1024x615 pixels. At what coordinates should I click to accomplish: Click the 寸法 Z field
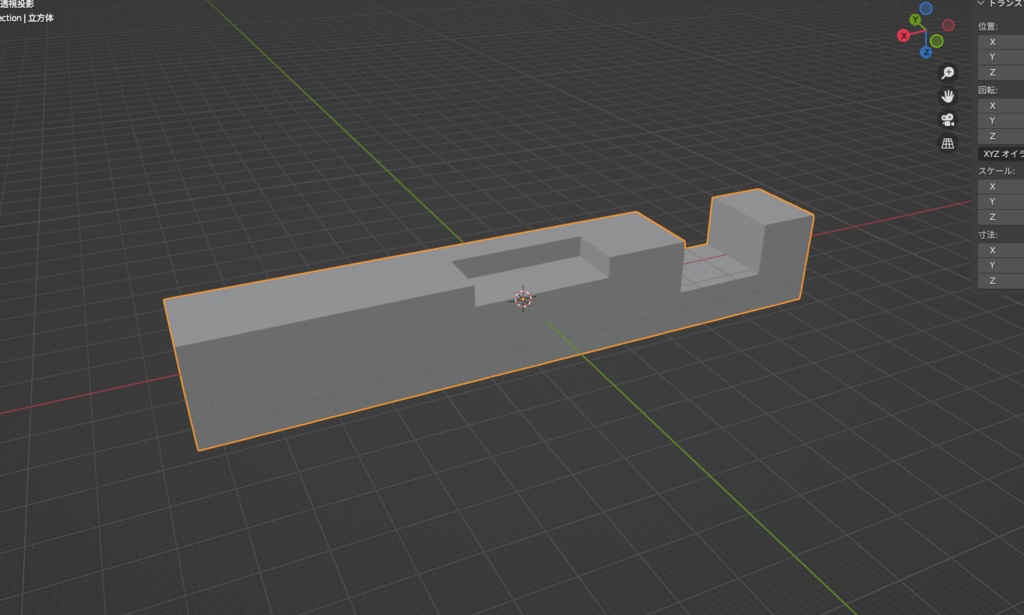[x=1001, y=281]
